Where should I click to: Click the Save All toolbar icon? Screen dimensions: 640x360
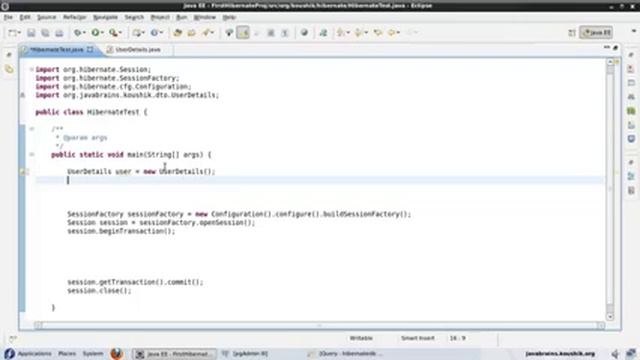pyautogui.click(x=45, y=33)
